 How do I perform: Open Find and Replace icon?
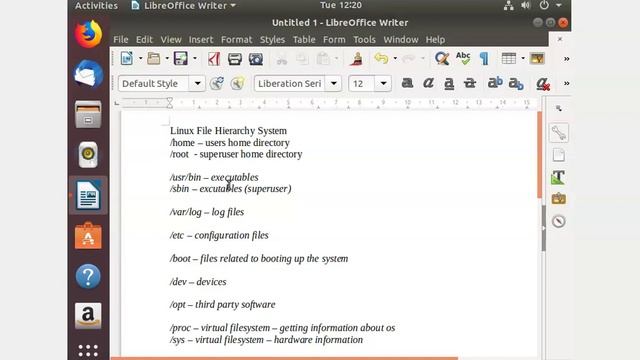(442, 59)
